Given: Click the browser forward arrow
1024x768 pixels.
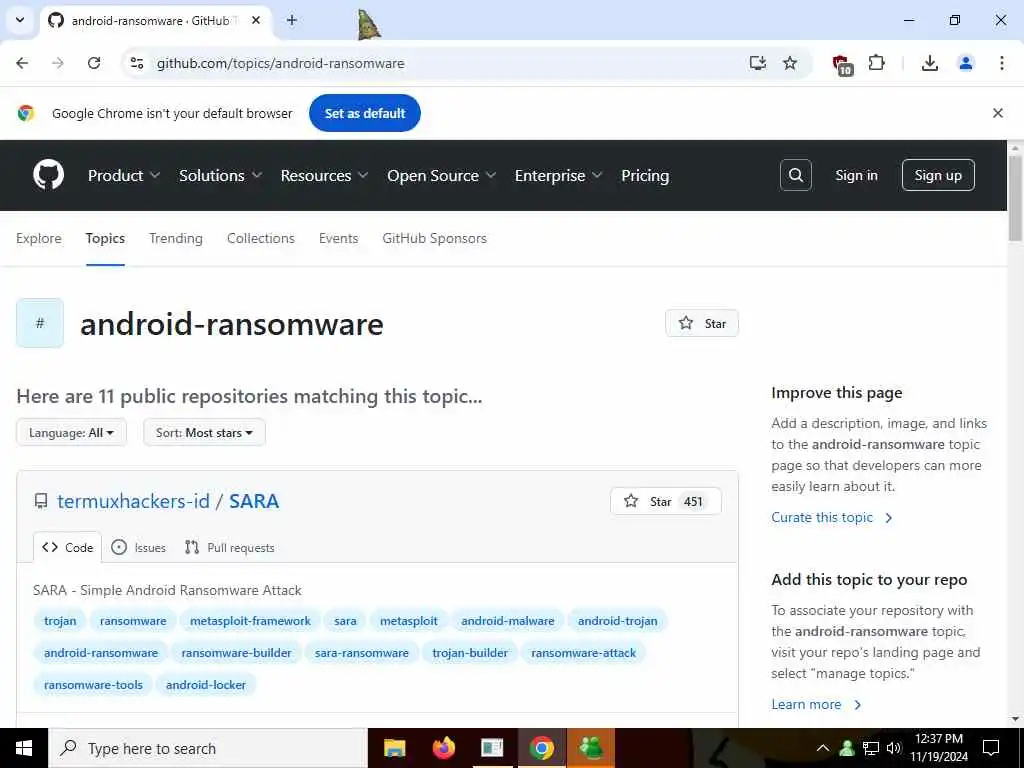Looking at the screenshot, I should (58, 63).
